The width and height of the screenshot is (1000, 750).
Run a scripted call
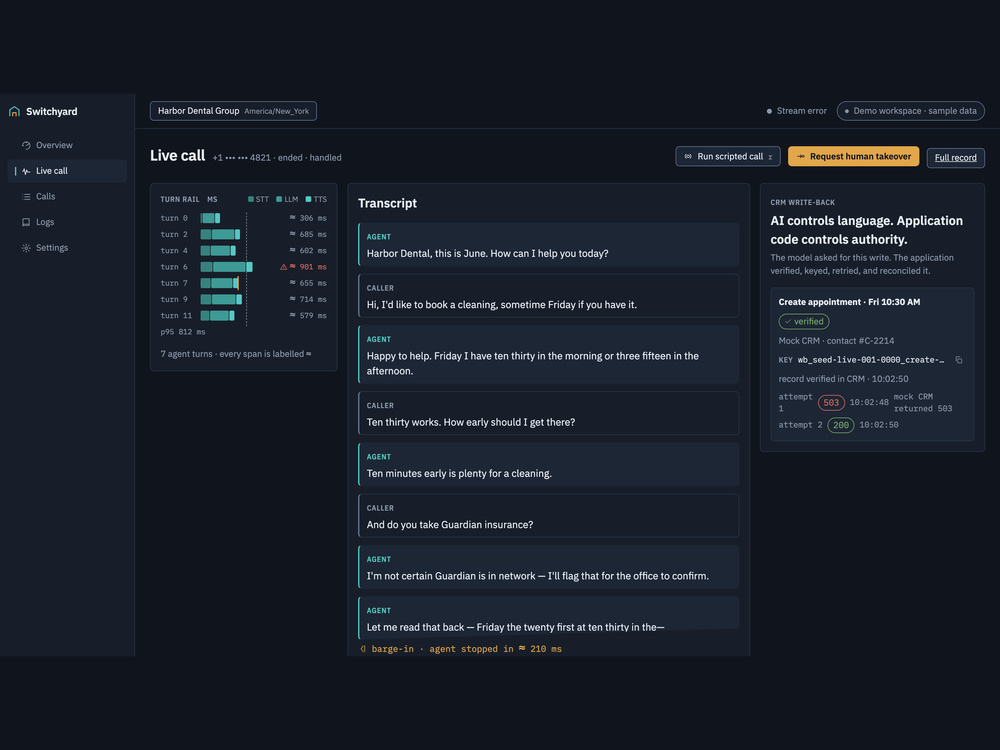(728, 156)
